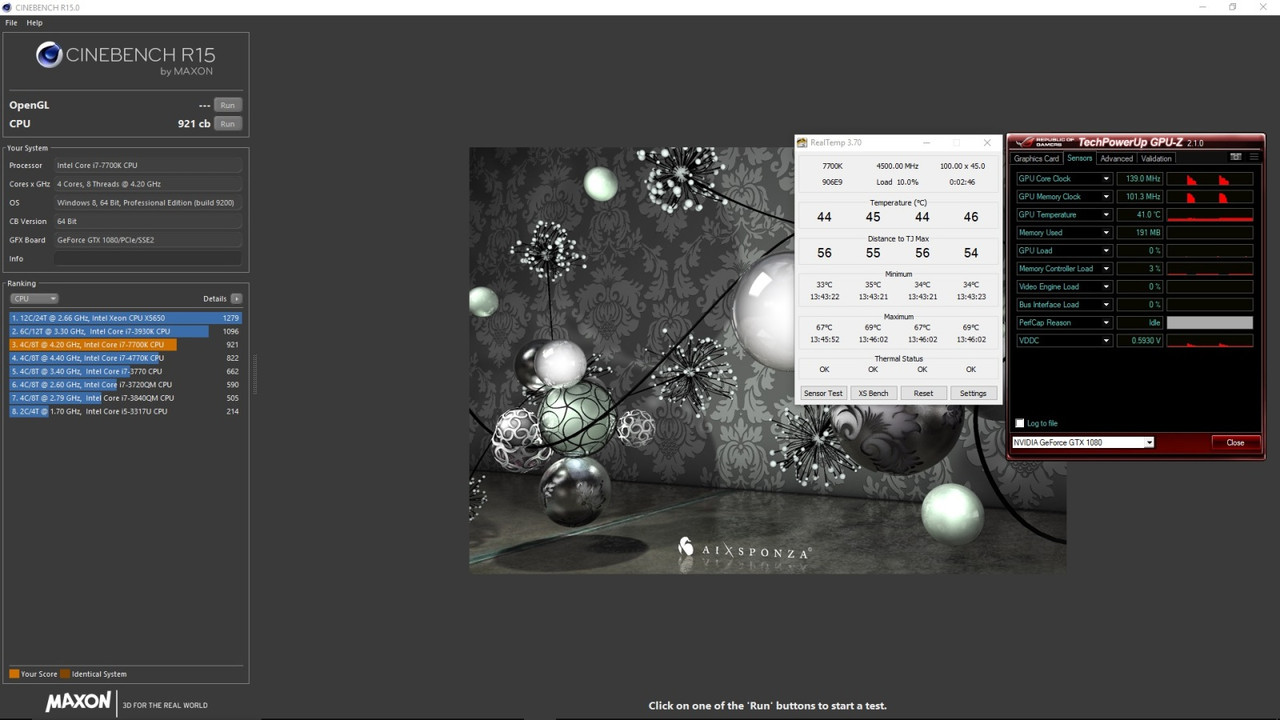Screen dimensions: 1280x720
Task: Open the Memory Controller Load dropdown
Action: point(1106,269)
